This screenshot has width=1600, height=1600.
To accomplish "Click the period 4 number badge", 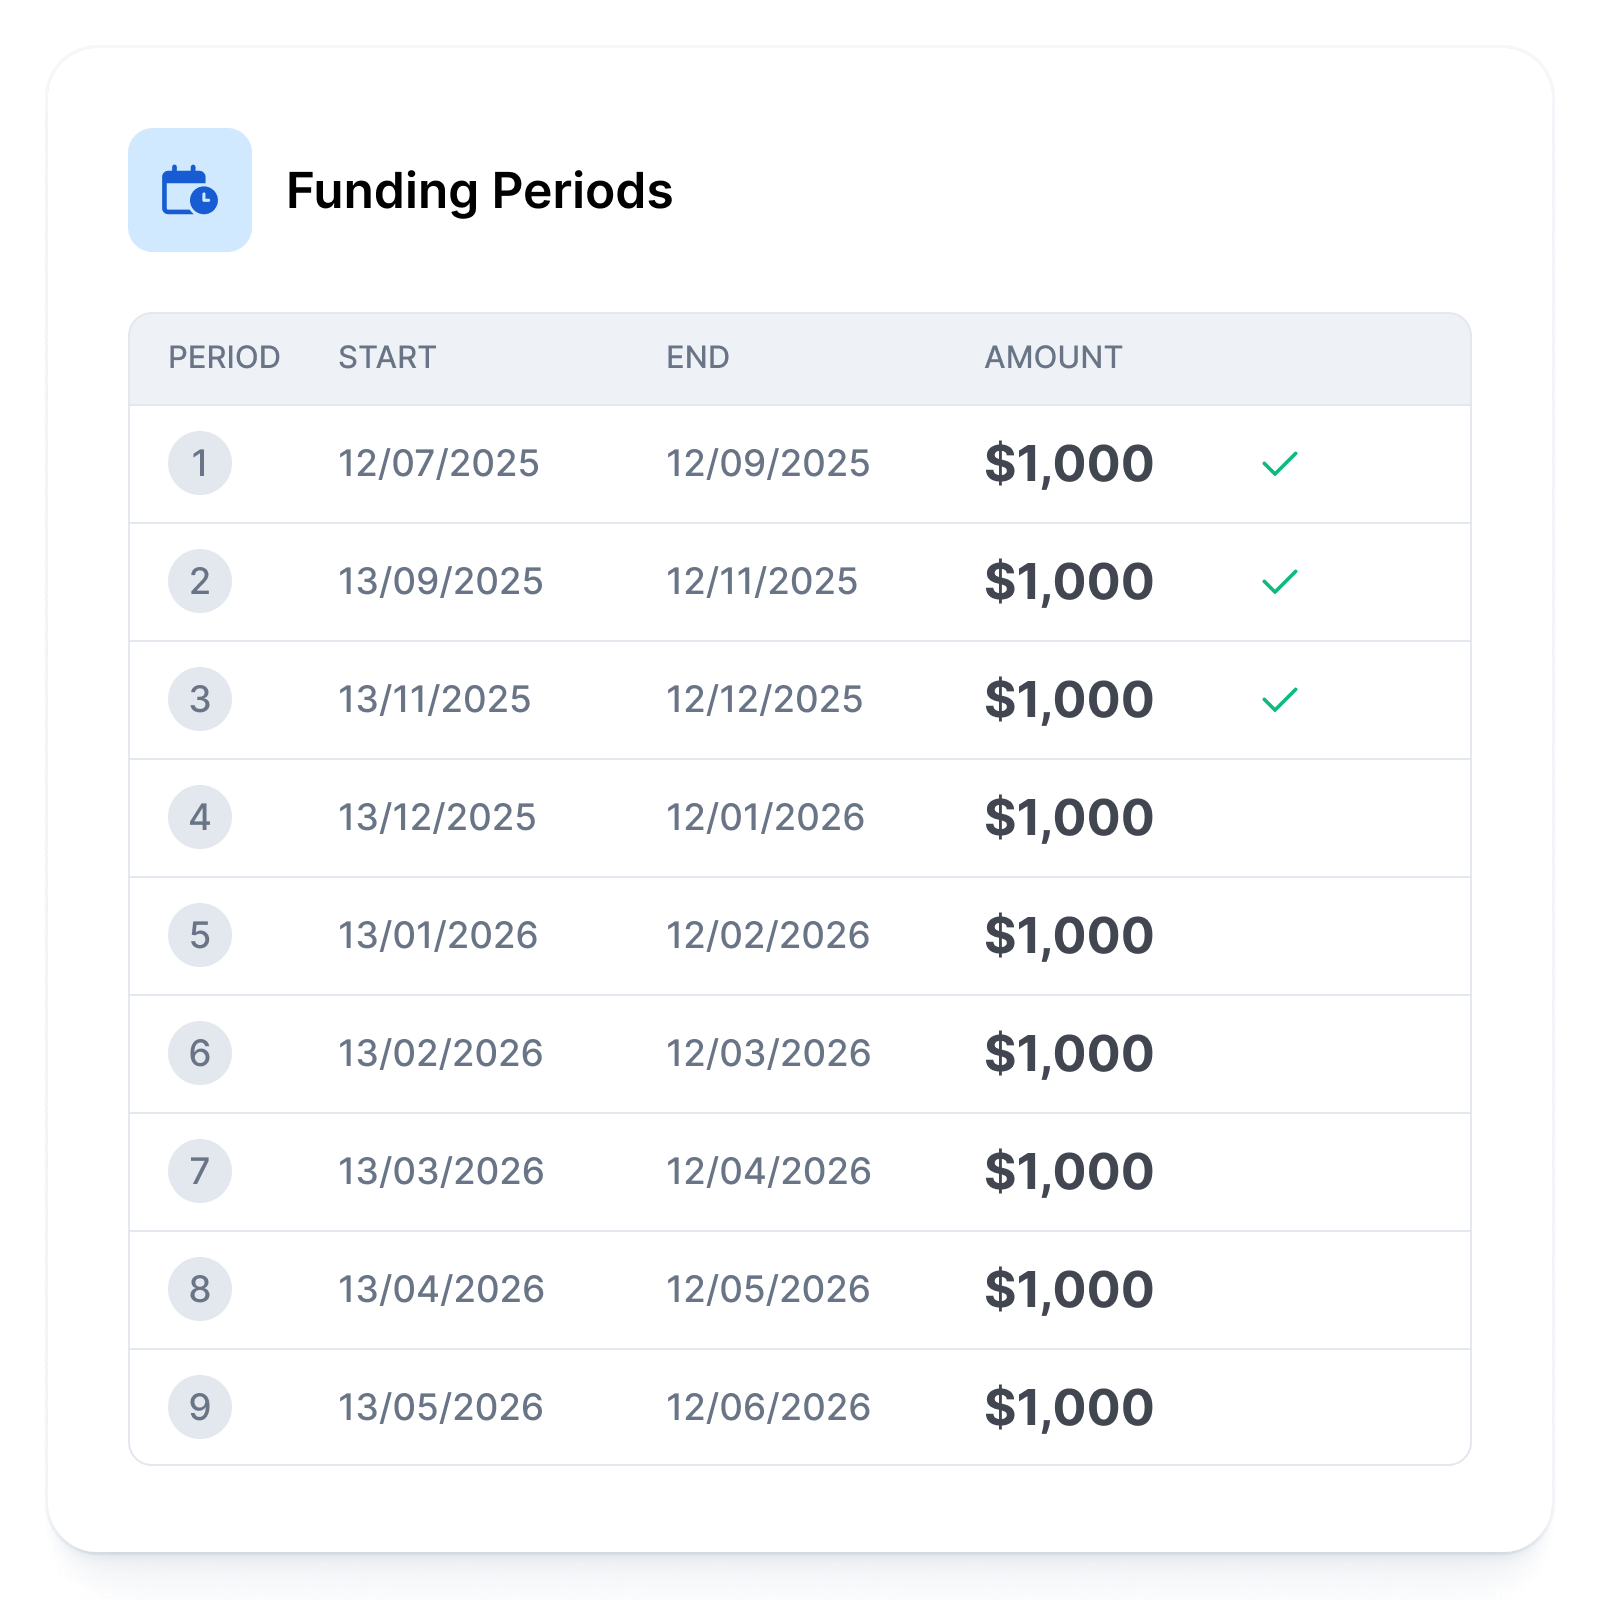I will point(200,817).
